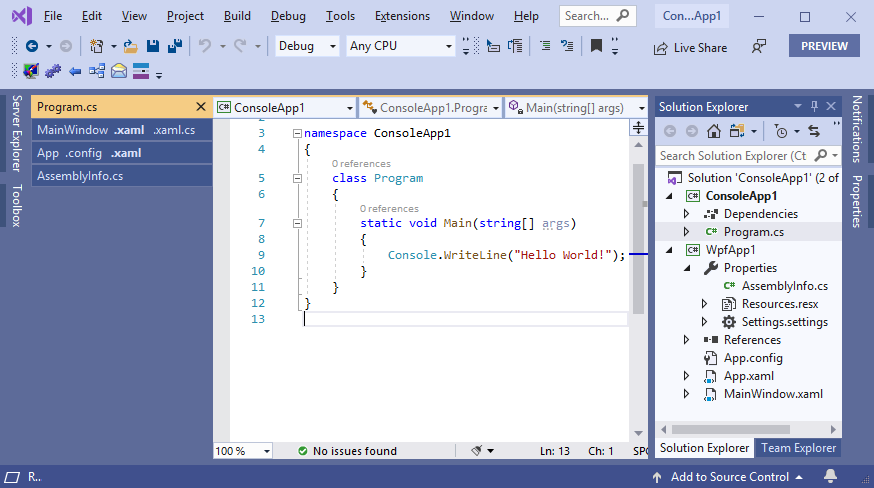Viewport: 874px width, 488px height.
Task: Collapse the Program class outlining region
Action: click(x=297, y=178)
